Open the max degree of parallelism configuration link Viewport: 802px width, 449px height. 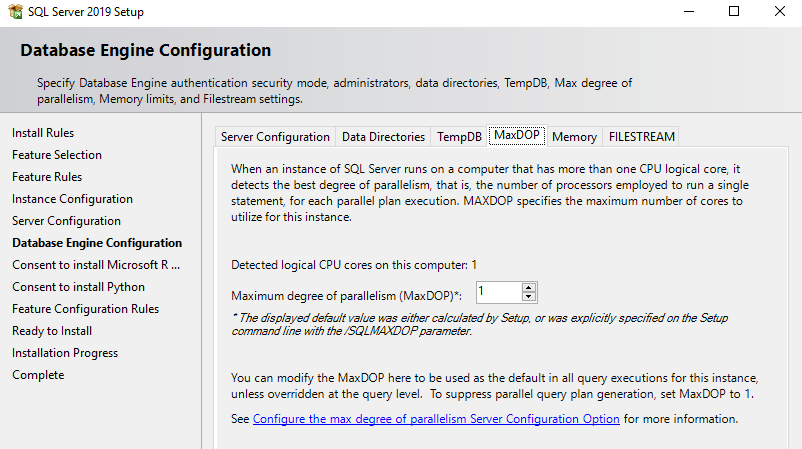coord(436,419)
